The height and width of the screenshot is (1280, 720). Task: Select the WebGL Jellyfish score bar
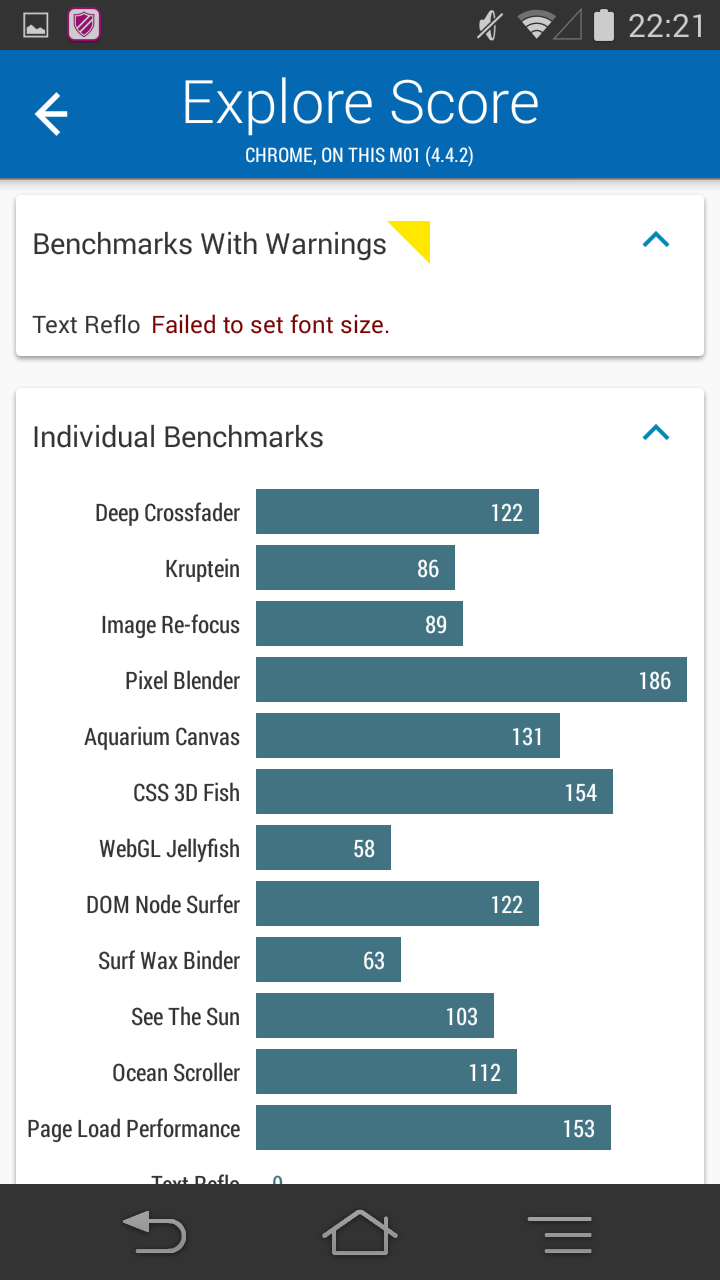pos(323,848)
